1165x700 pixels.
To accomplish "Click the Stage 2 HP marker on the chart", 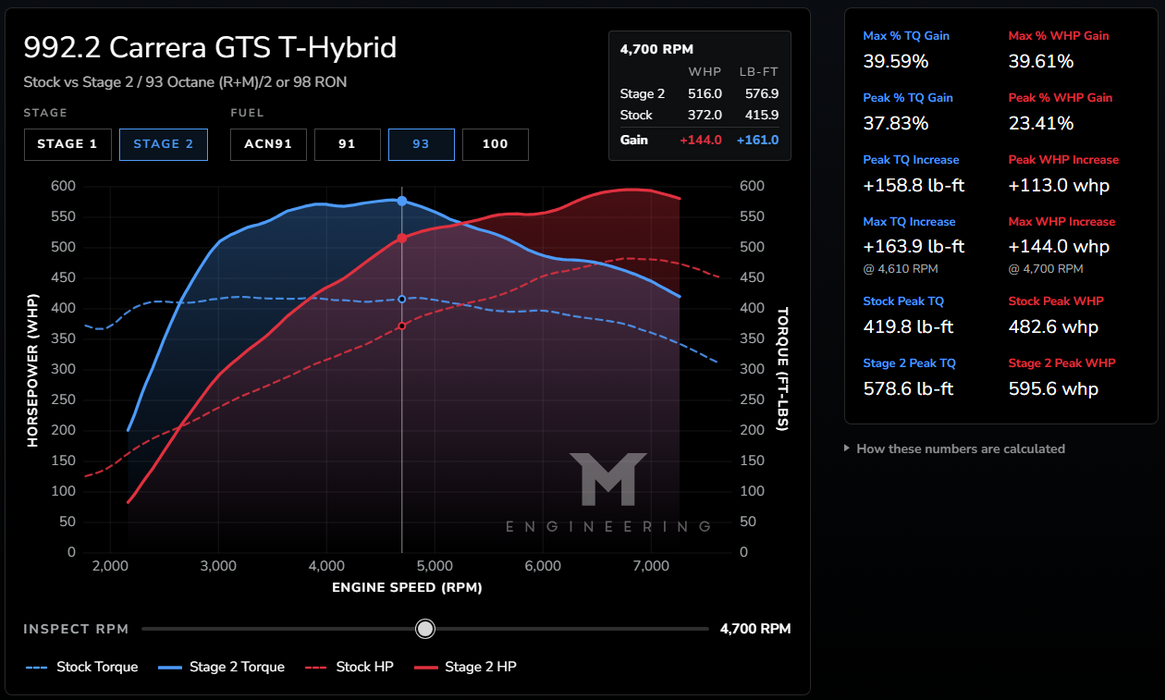I will [402, 238].
